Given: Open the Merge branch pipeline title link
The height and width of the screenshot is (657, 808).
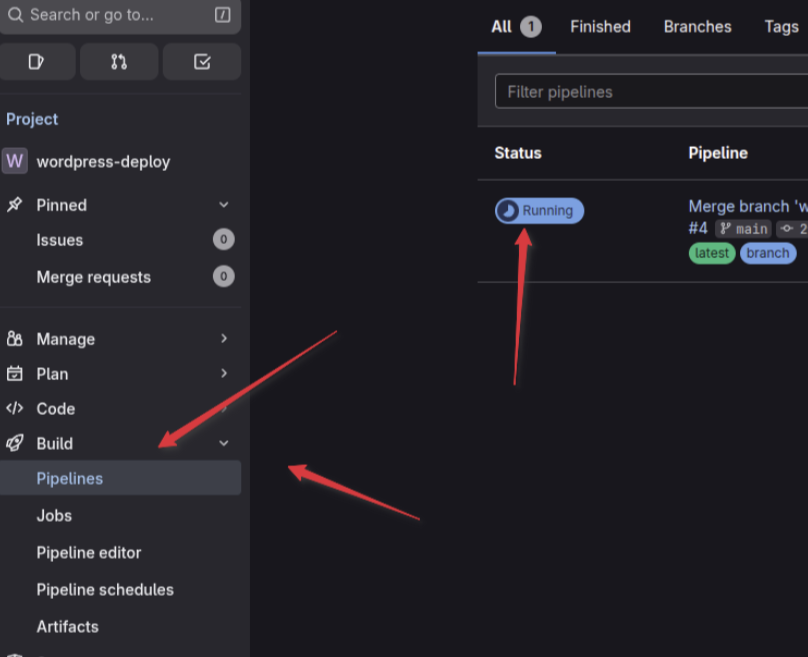Looking at the screenshot, I should point(748,206).
